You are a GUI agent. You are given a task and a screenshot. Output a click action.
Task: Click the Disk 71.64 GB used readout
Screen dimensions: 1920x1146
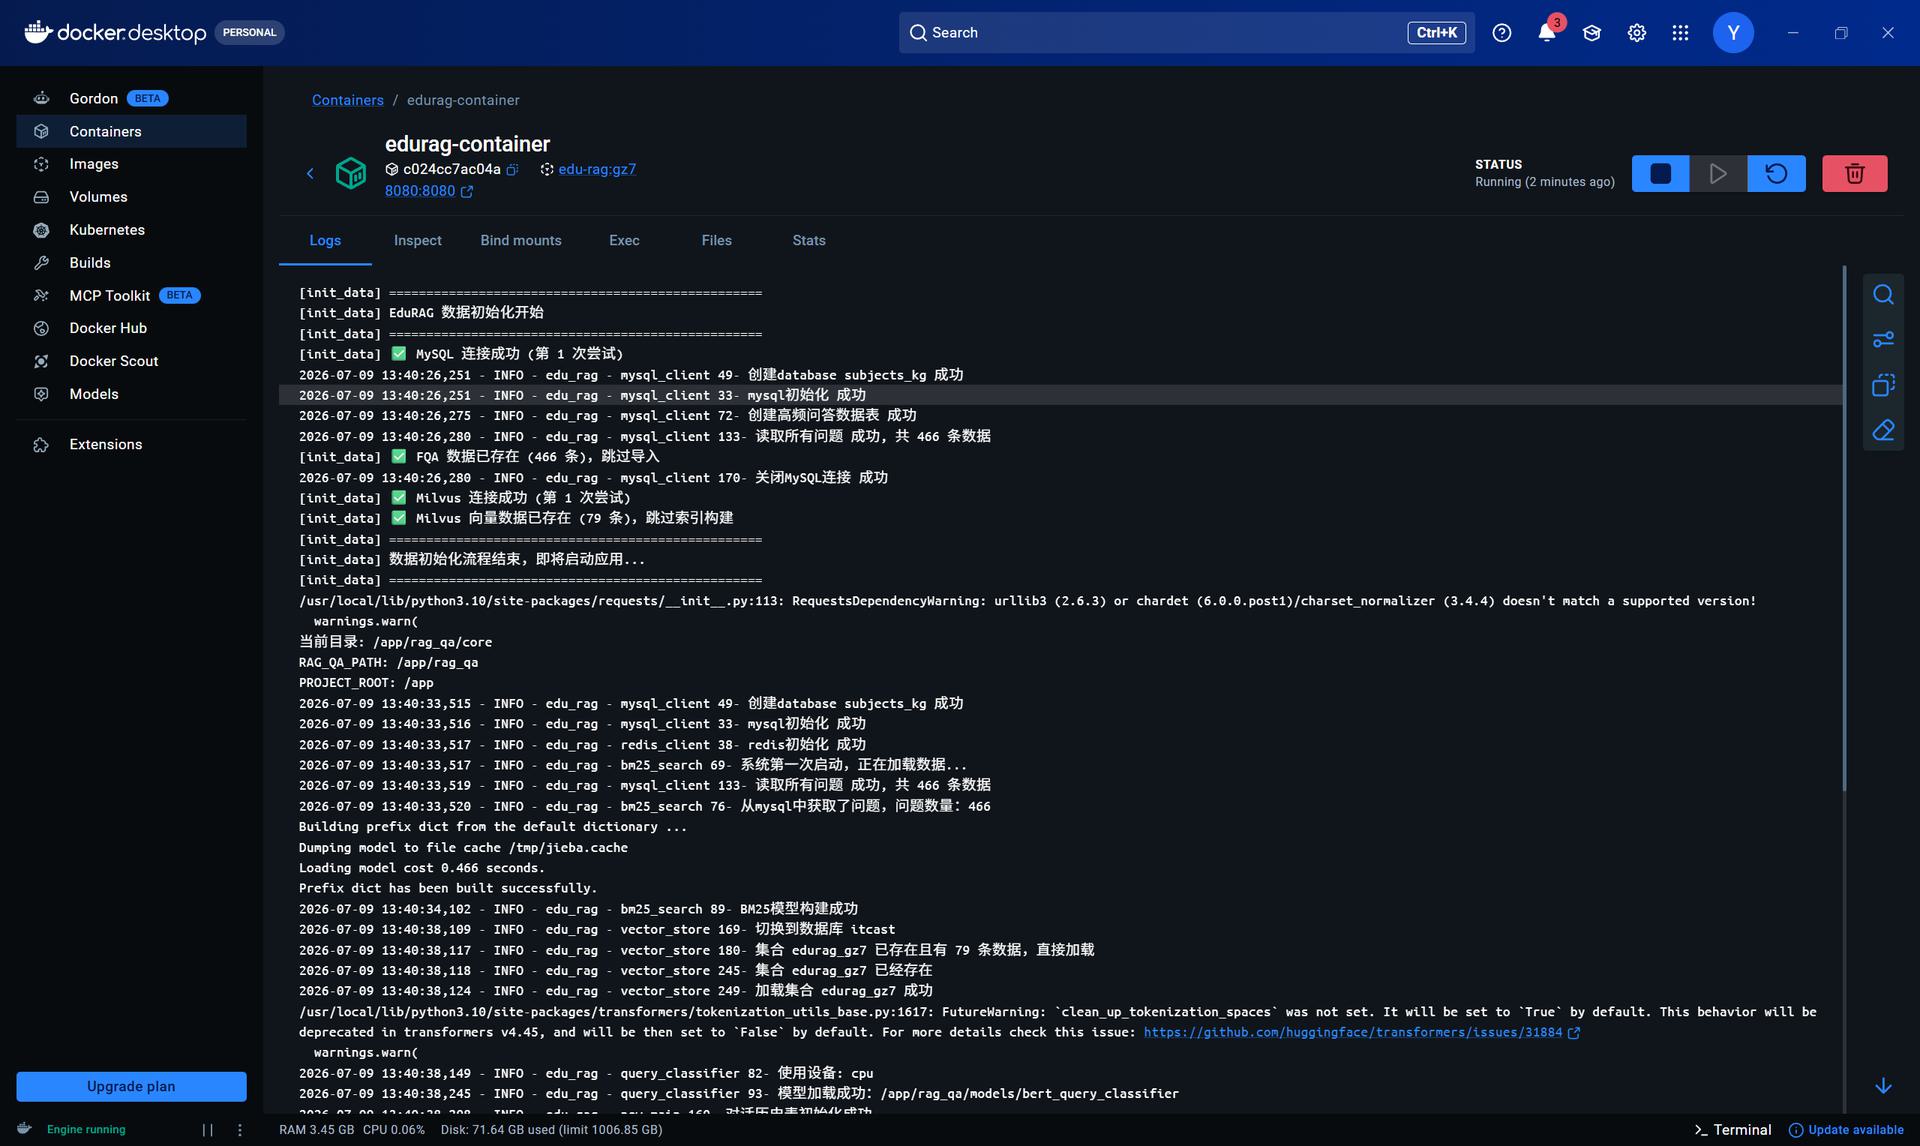[551, 1130]
